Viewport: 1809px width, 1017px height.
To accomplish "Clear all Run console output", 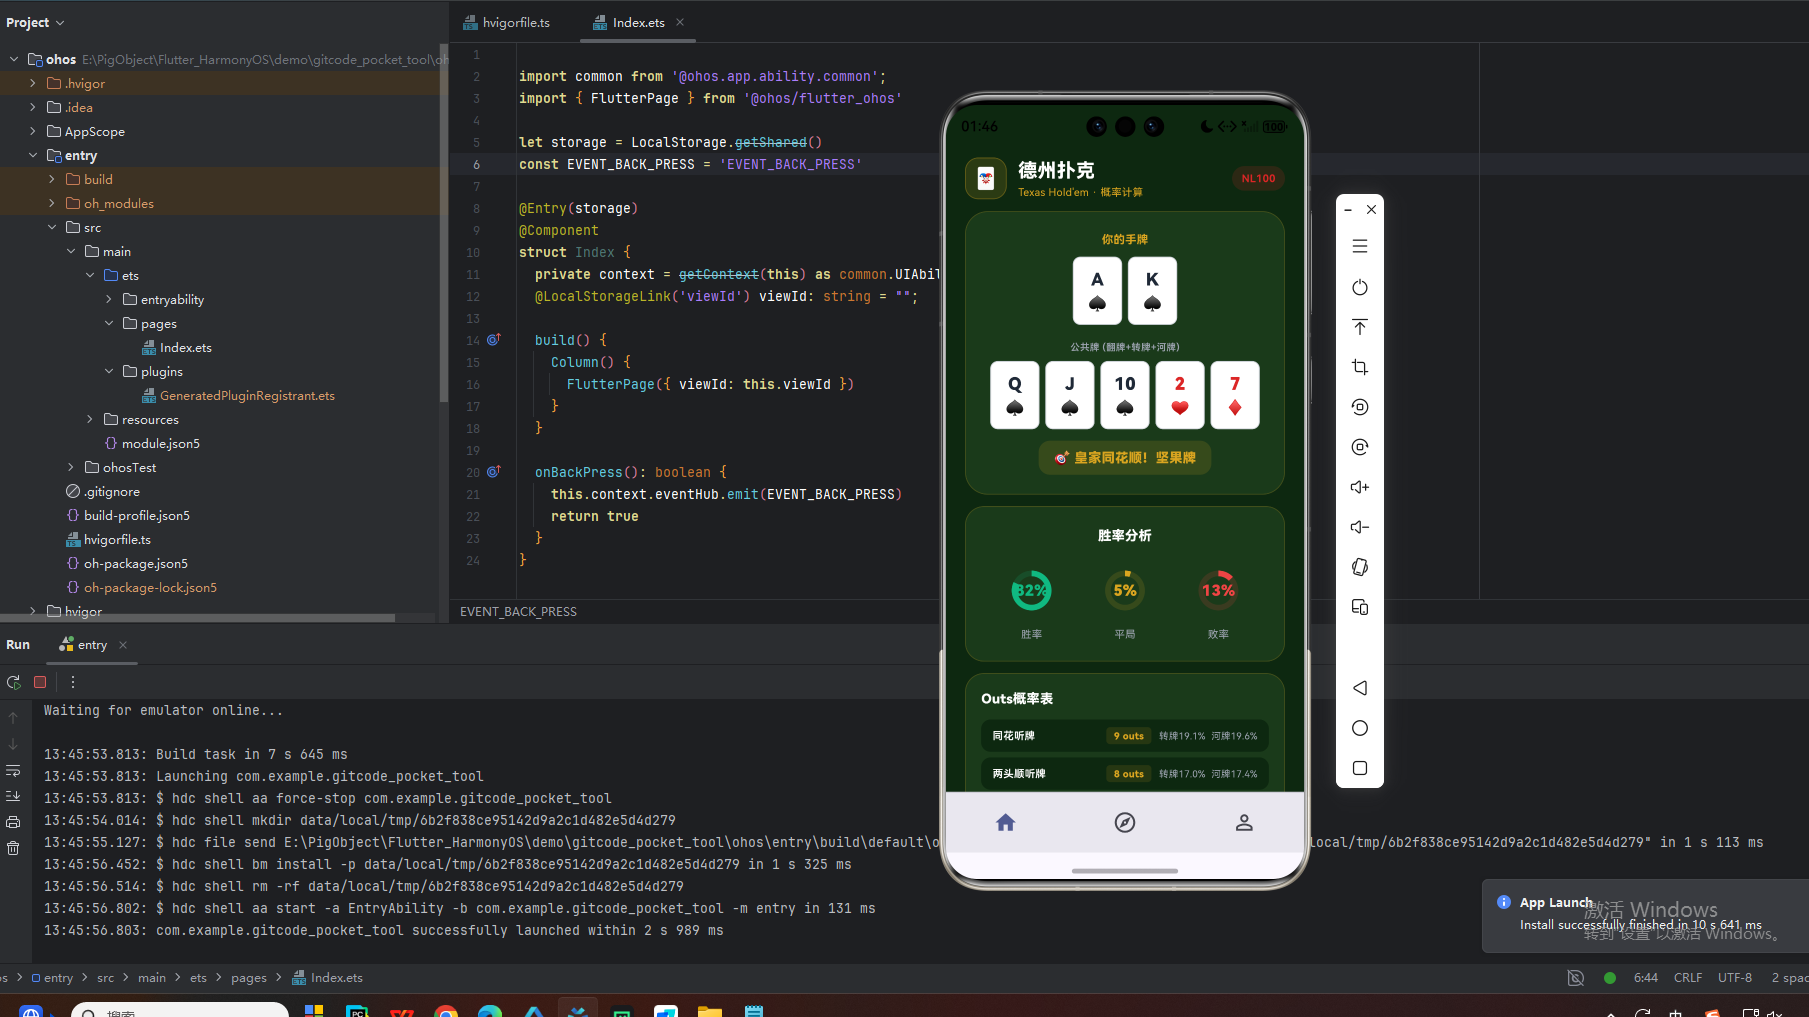I will click(x=13, y=848).
